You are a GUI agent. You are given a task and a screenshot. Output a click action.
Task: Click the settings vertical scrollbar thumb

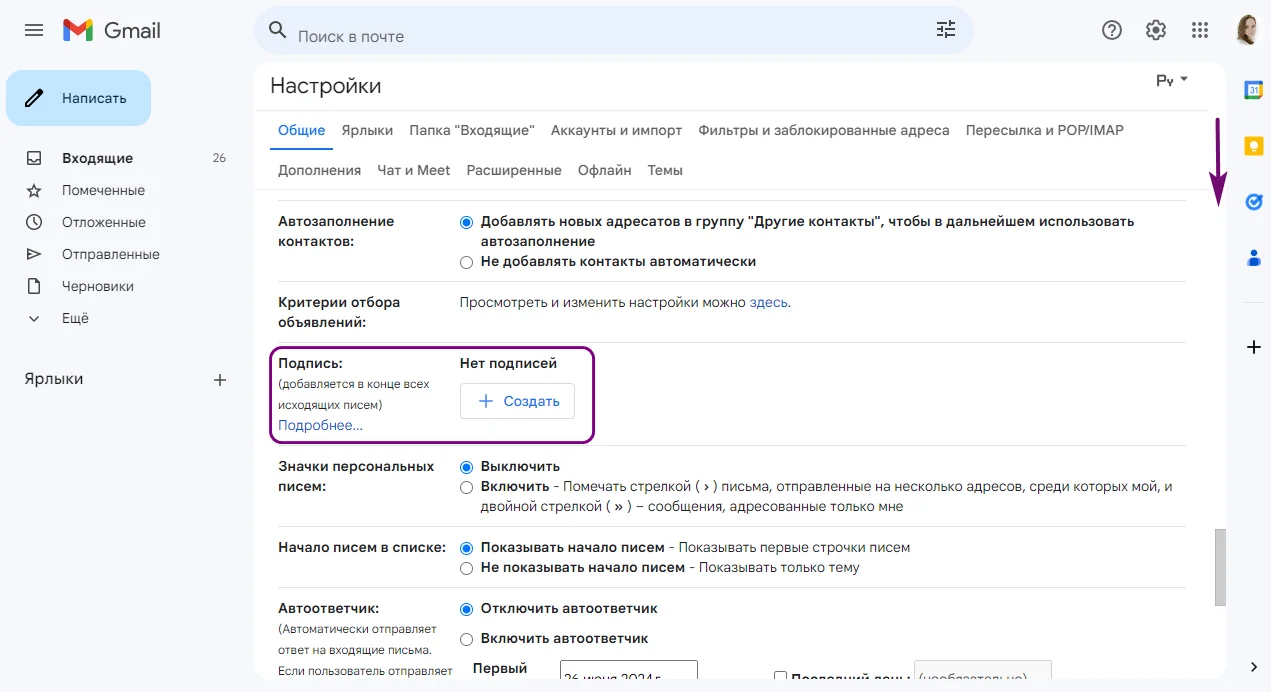click(x=1220, y=567)
